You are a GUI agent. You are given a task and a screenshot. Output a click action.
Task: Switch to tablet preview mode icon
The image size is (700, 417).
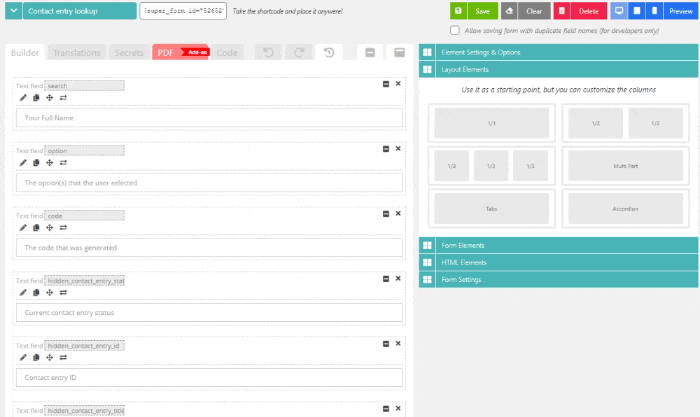(637, 11)
